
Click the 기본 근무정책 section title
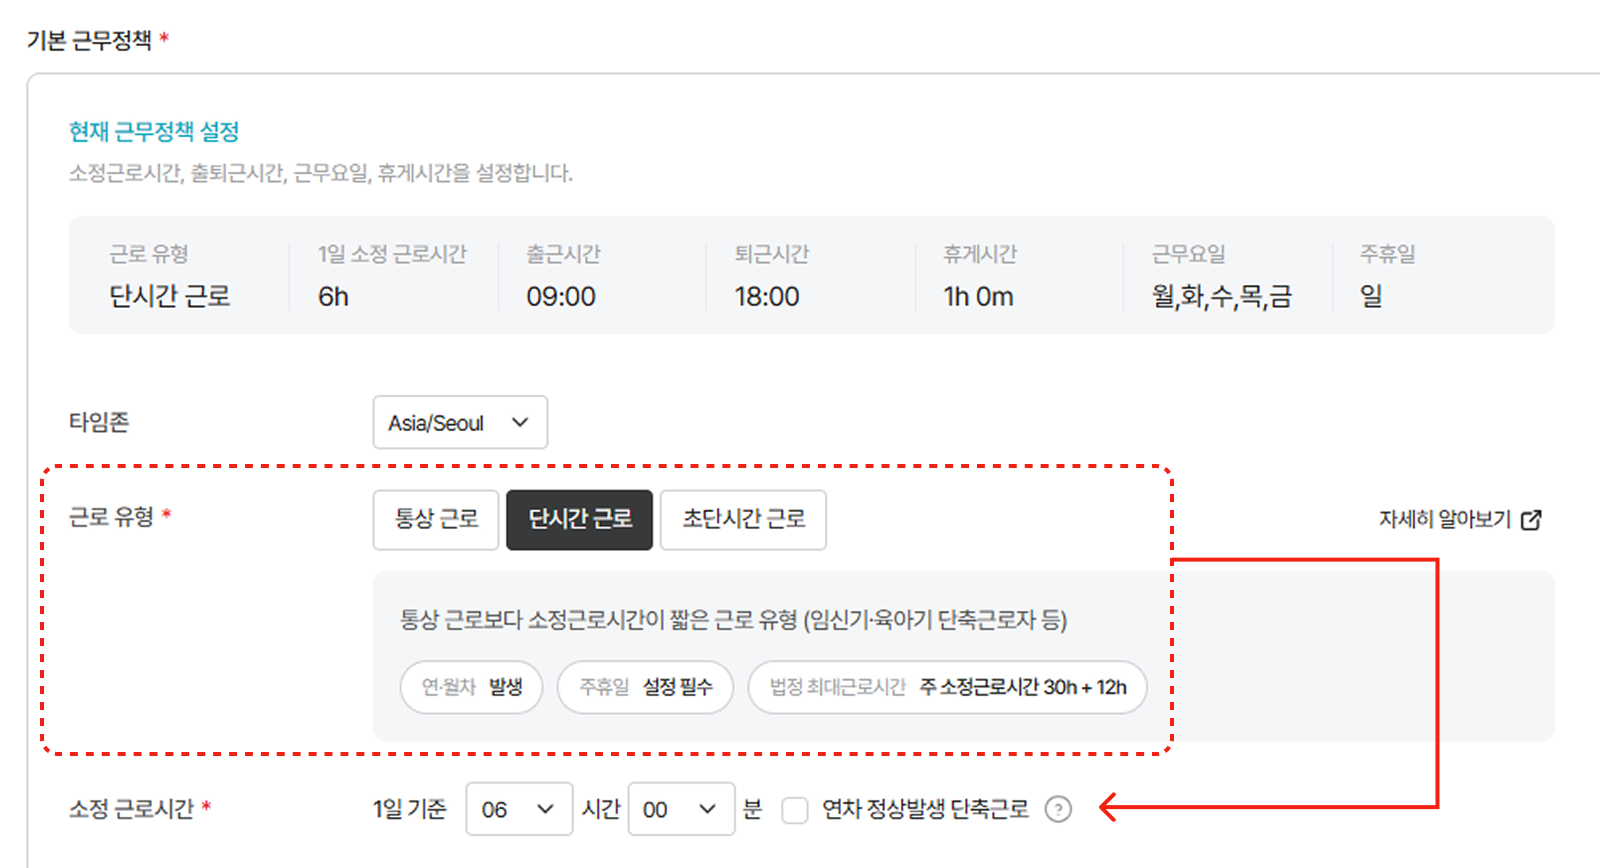tap(89, 40)
